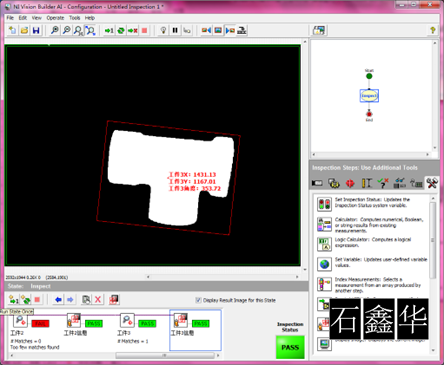Screen dimensions: 444x365
Task: Switch to Communicate steps tab
Action: (416, 183)
